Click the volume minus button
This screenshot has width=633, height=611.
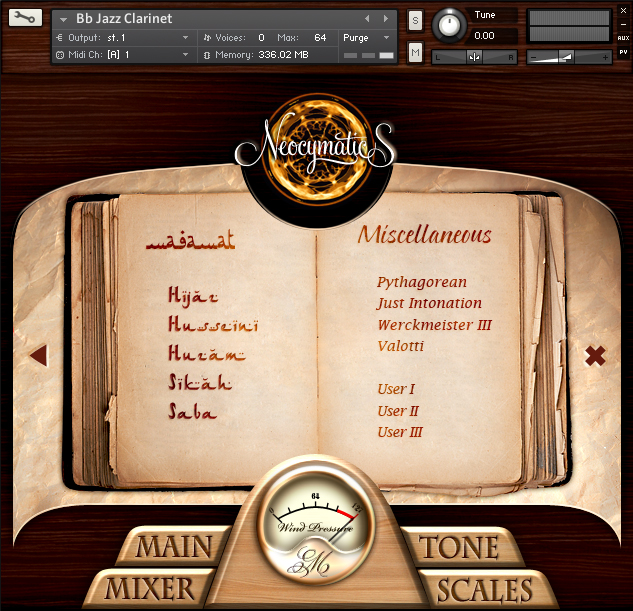[533, 58]
